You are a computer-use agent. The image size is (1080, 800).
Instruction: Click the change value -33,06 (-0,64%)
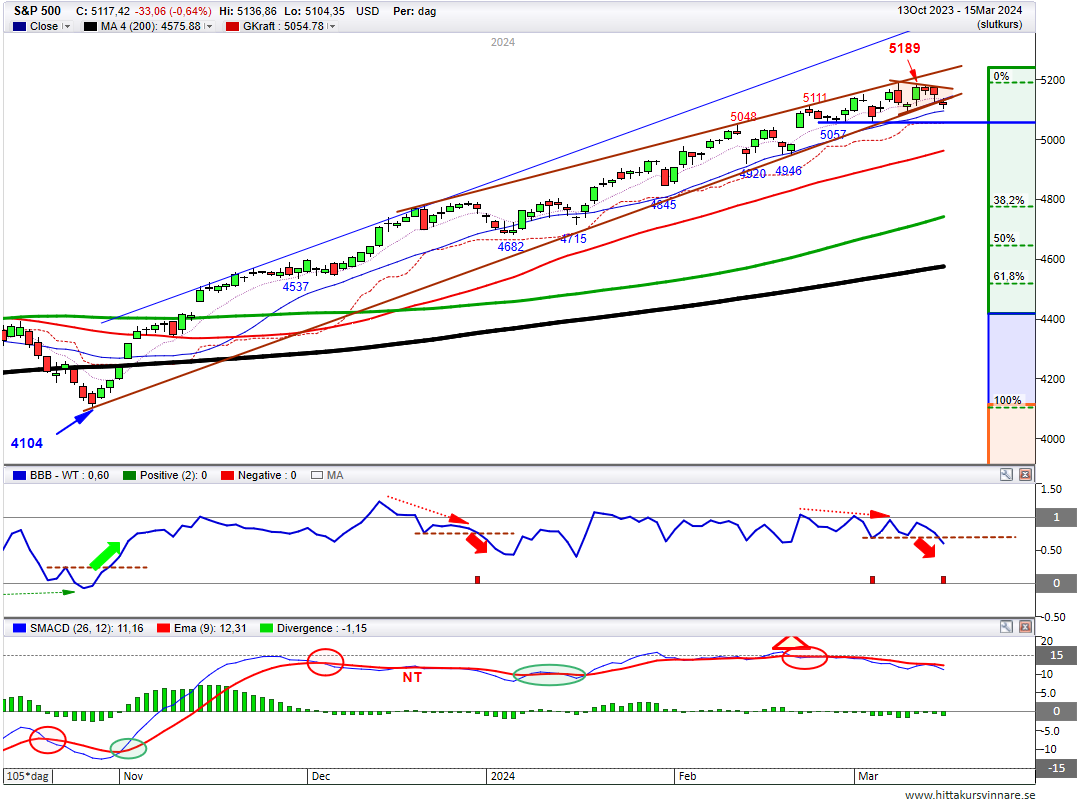point(173,11)
